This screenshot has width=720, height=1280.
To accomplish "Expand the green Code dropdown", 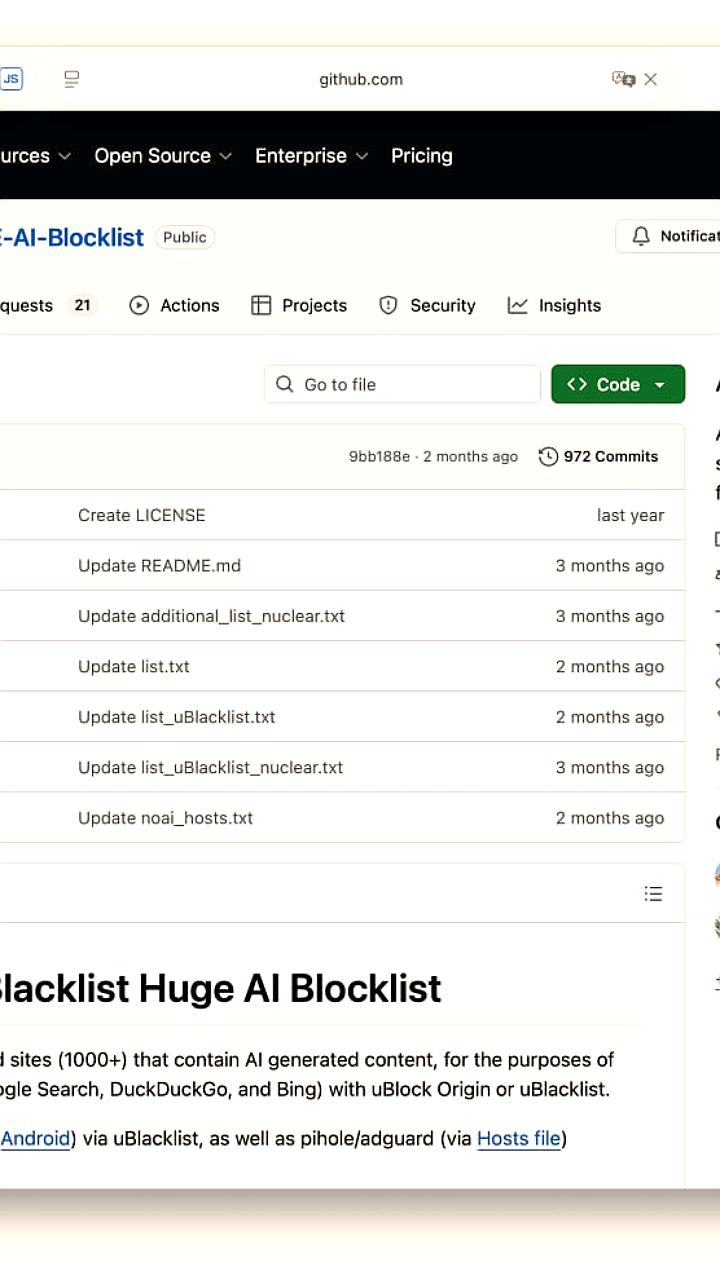I will click(618, 385).
